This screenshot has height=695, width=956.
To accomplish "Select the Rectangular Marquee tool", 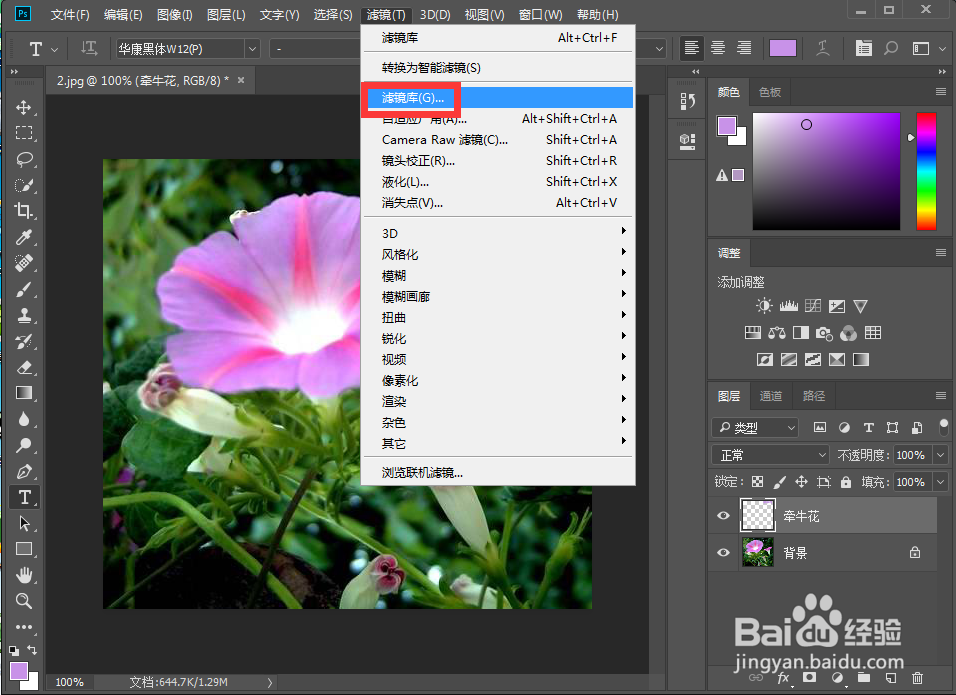I will click(x=24, y=133).
